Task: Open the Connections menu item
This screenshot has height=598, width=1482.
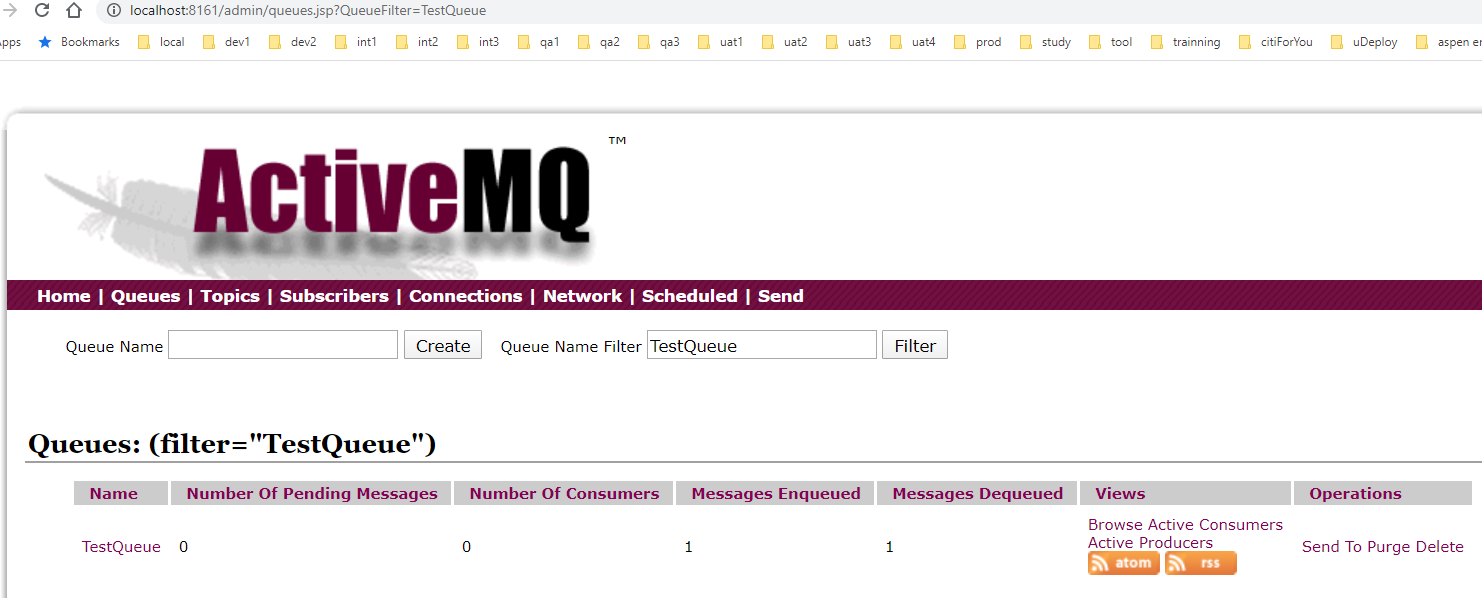Action: (465, 296)
